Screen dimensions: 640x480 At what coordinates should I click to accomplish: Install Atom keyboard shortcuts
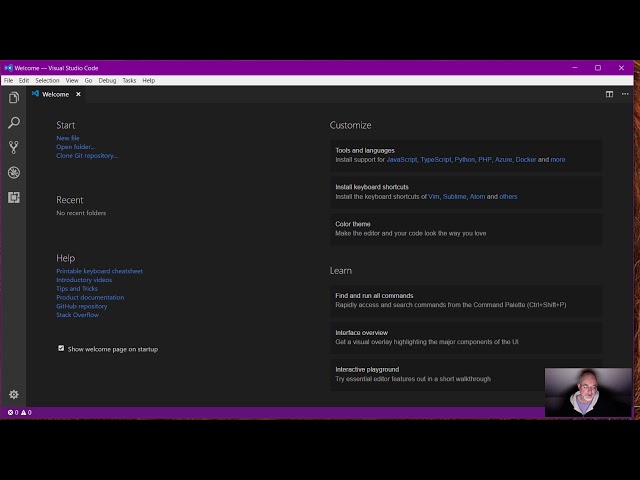click(478, 197)
